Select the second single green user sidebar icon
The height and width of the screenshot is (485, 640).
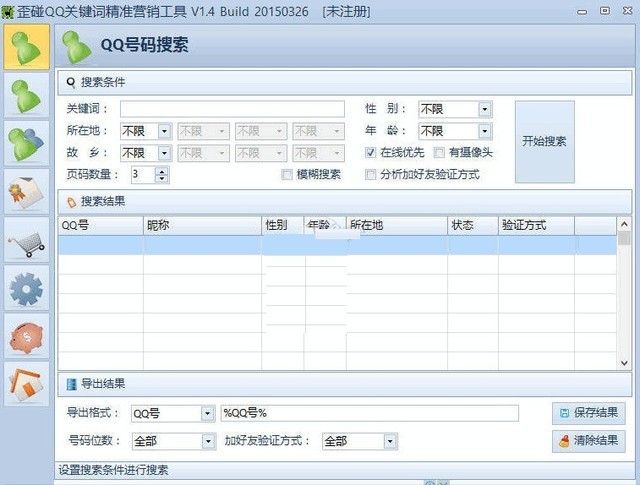(27, 96)
